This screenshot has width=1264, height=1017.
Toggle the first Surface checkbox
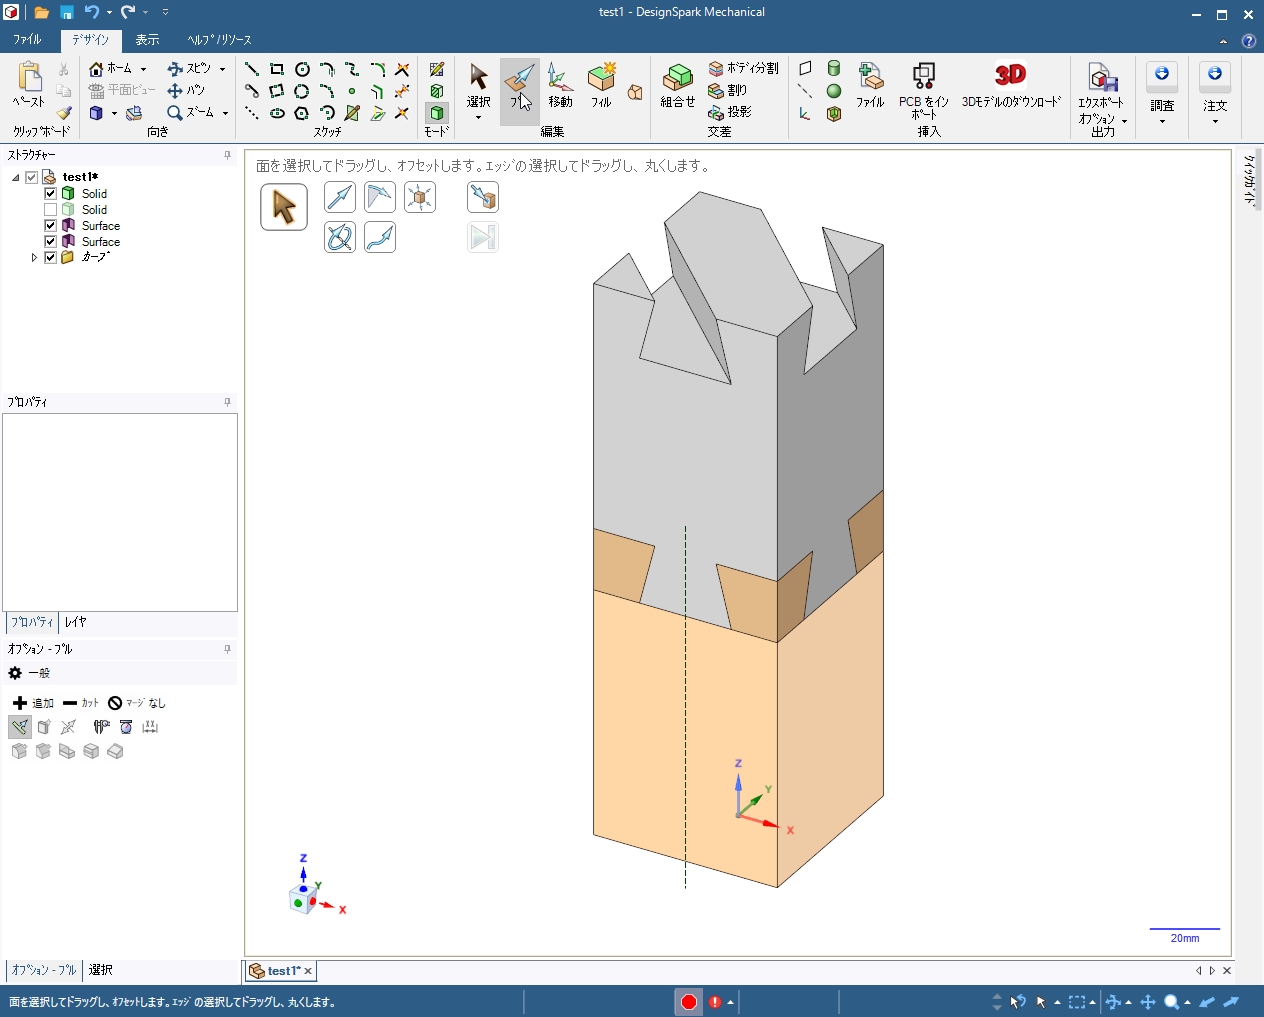pyautogui.click(x=50, y=226)
